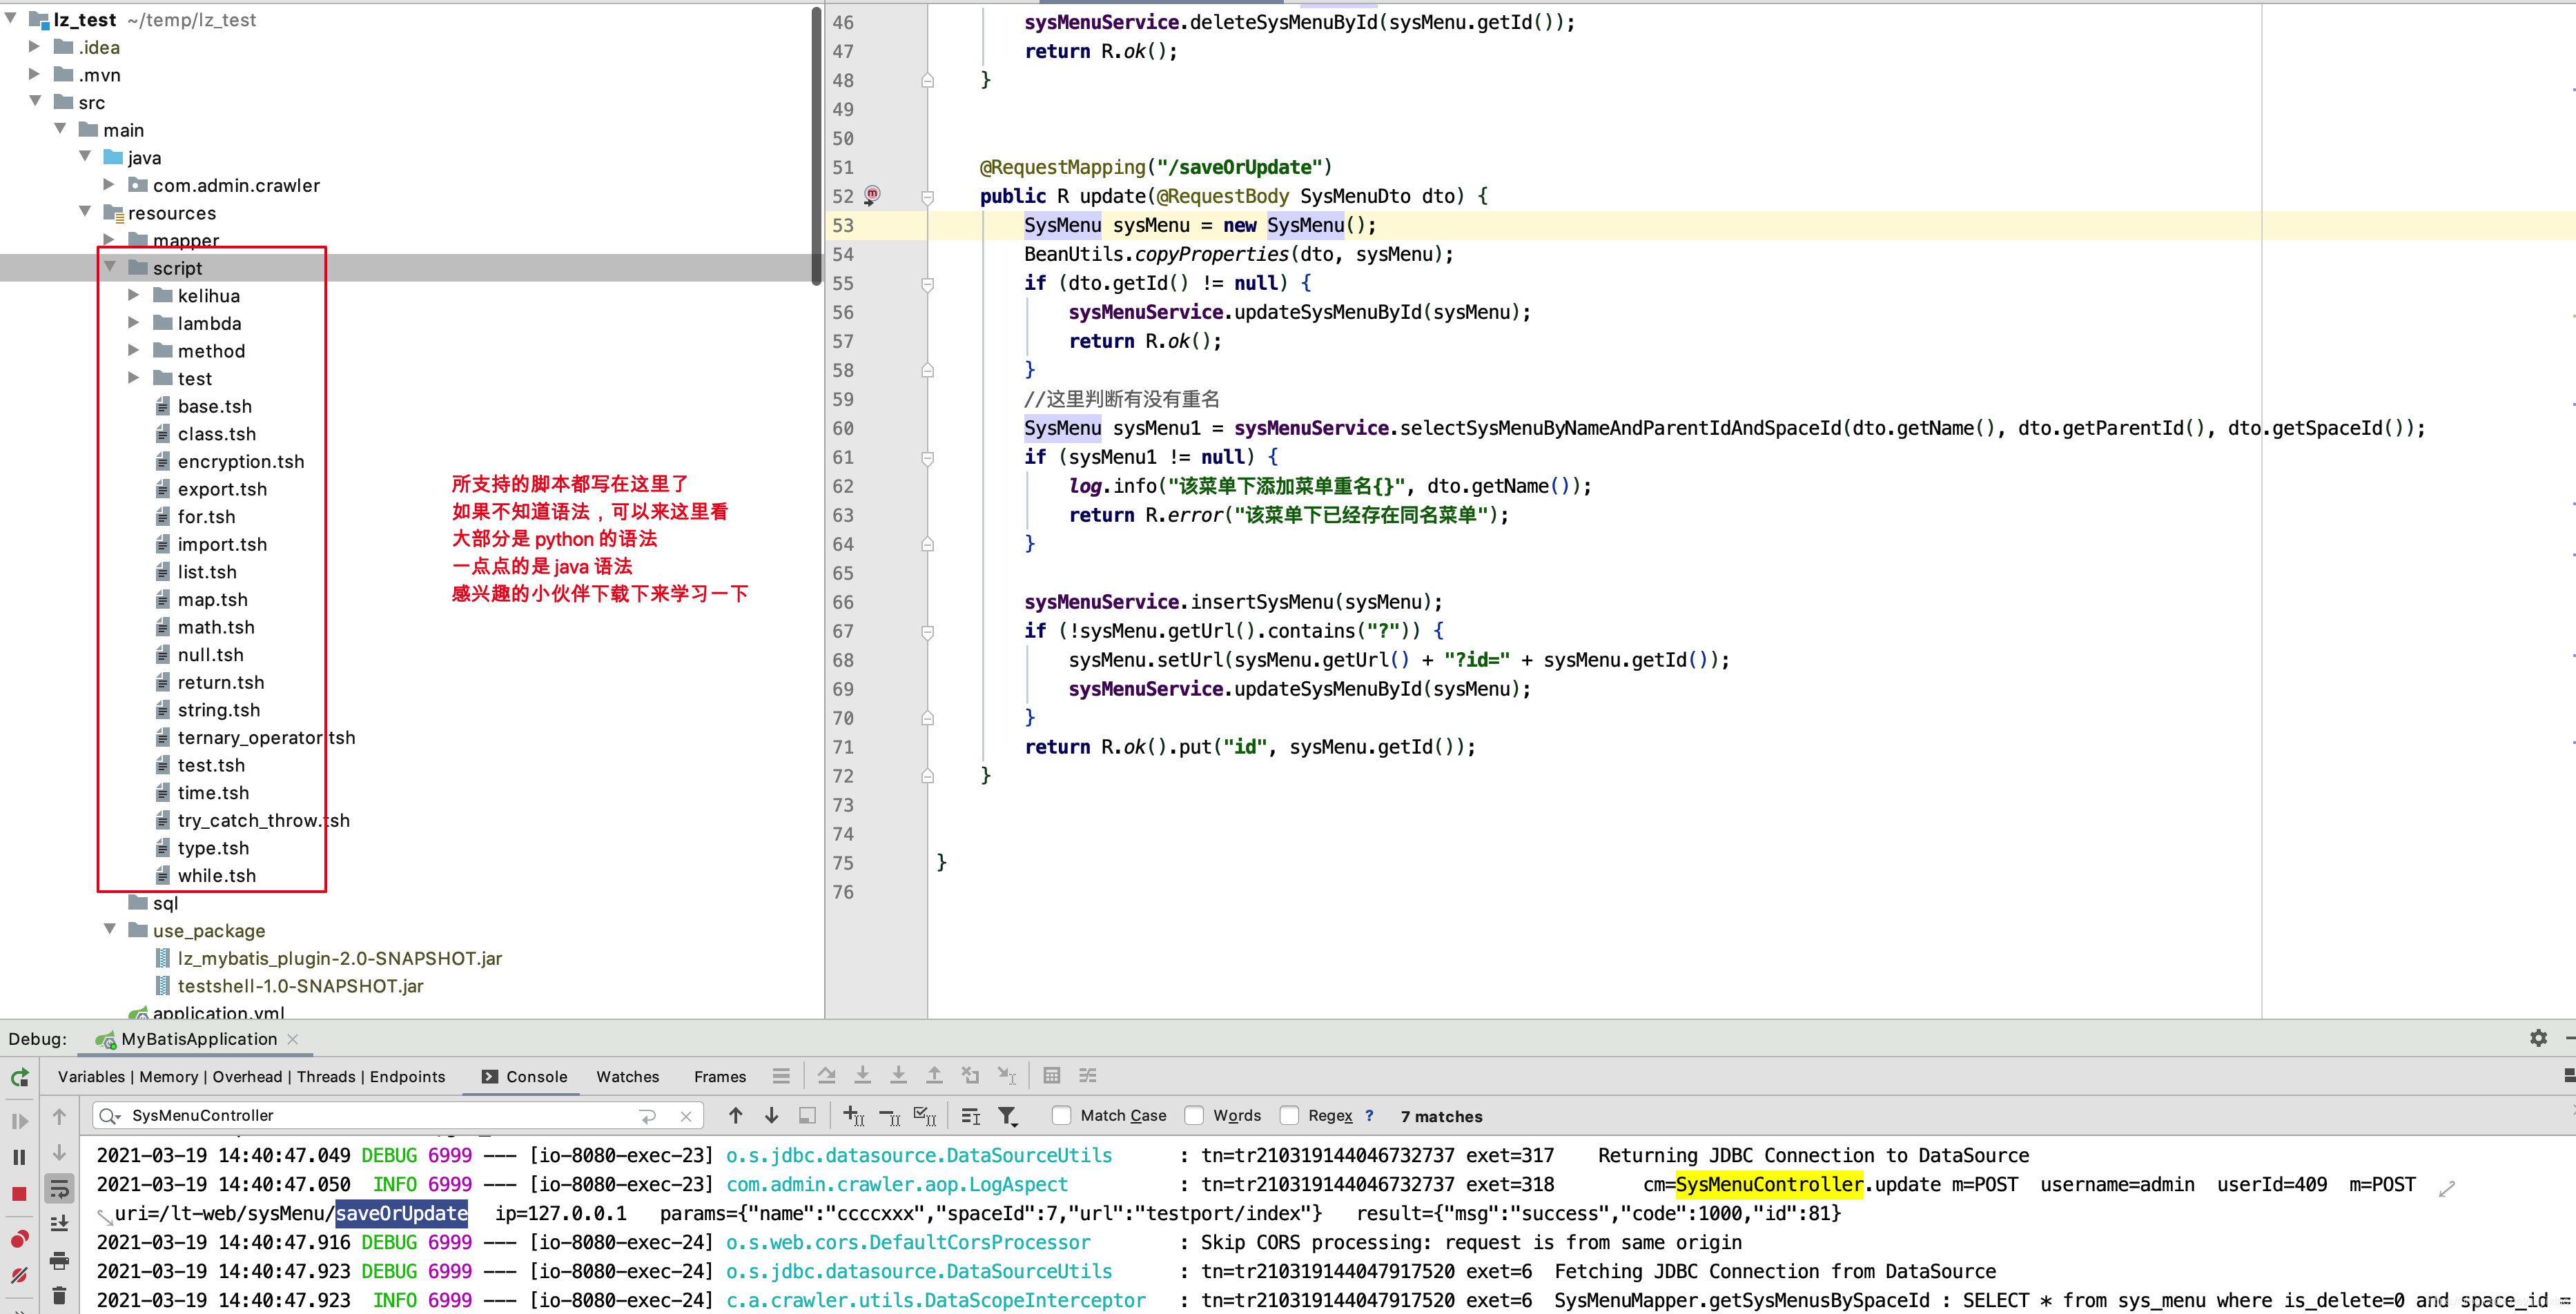Open the Variables Memory Overhead Threads tab
The height and width of the screenshot is (1314, 2576).
click(x=251, y=1076)
